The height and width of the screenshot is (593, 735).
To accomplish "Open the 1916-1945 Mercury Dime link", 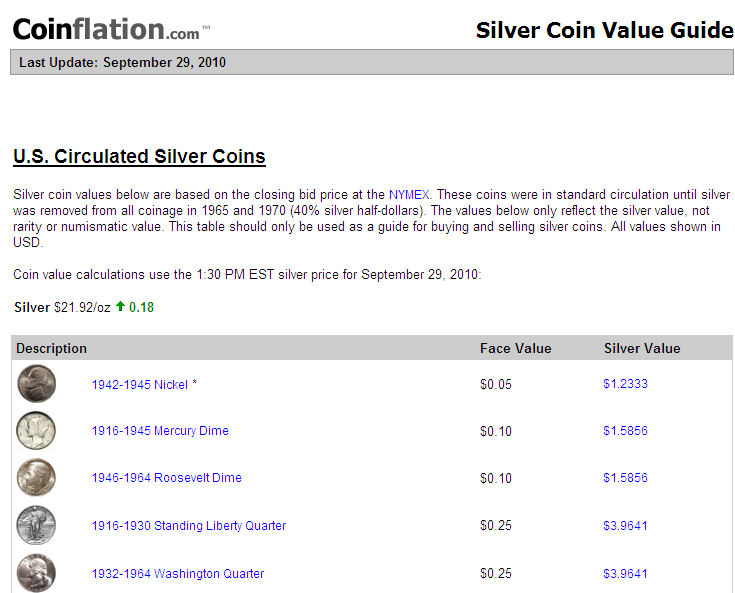I will coord(160,431).
